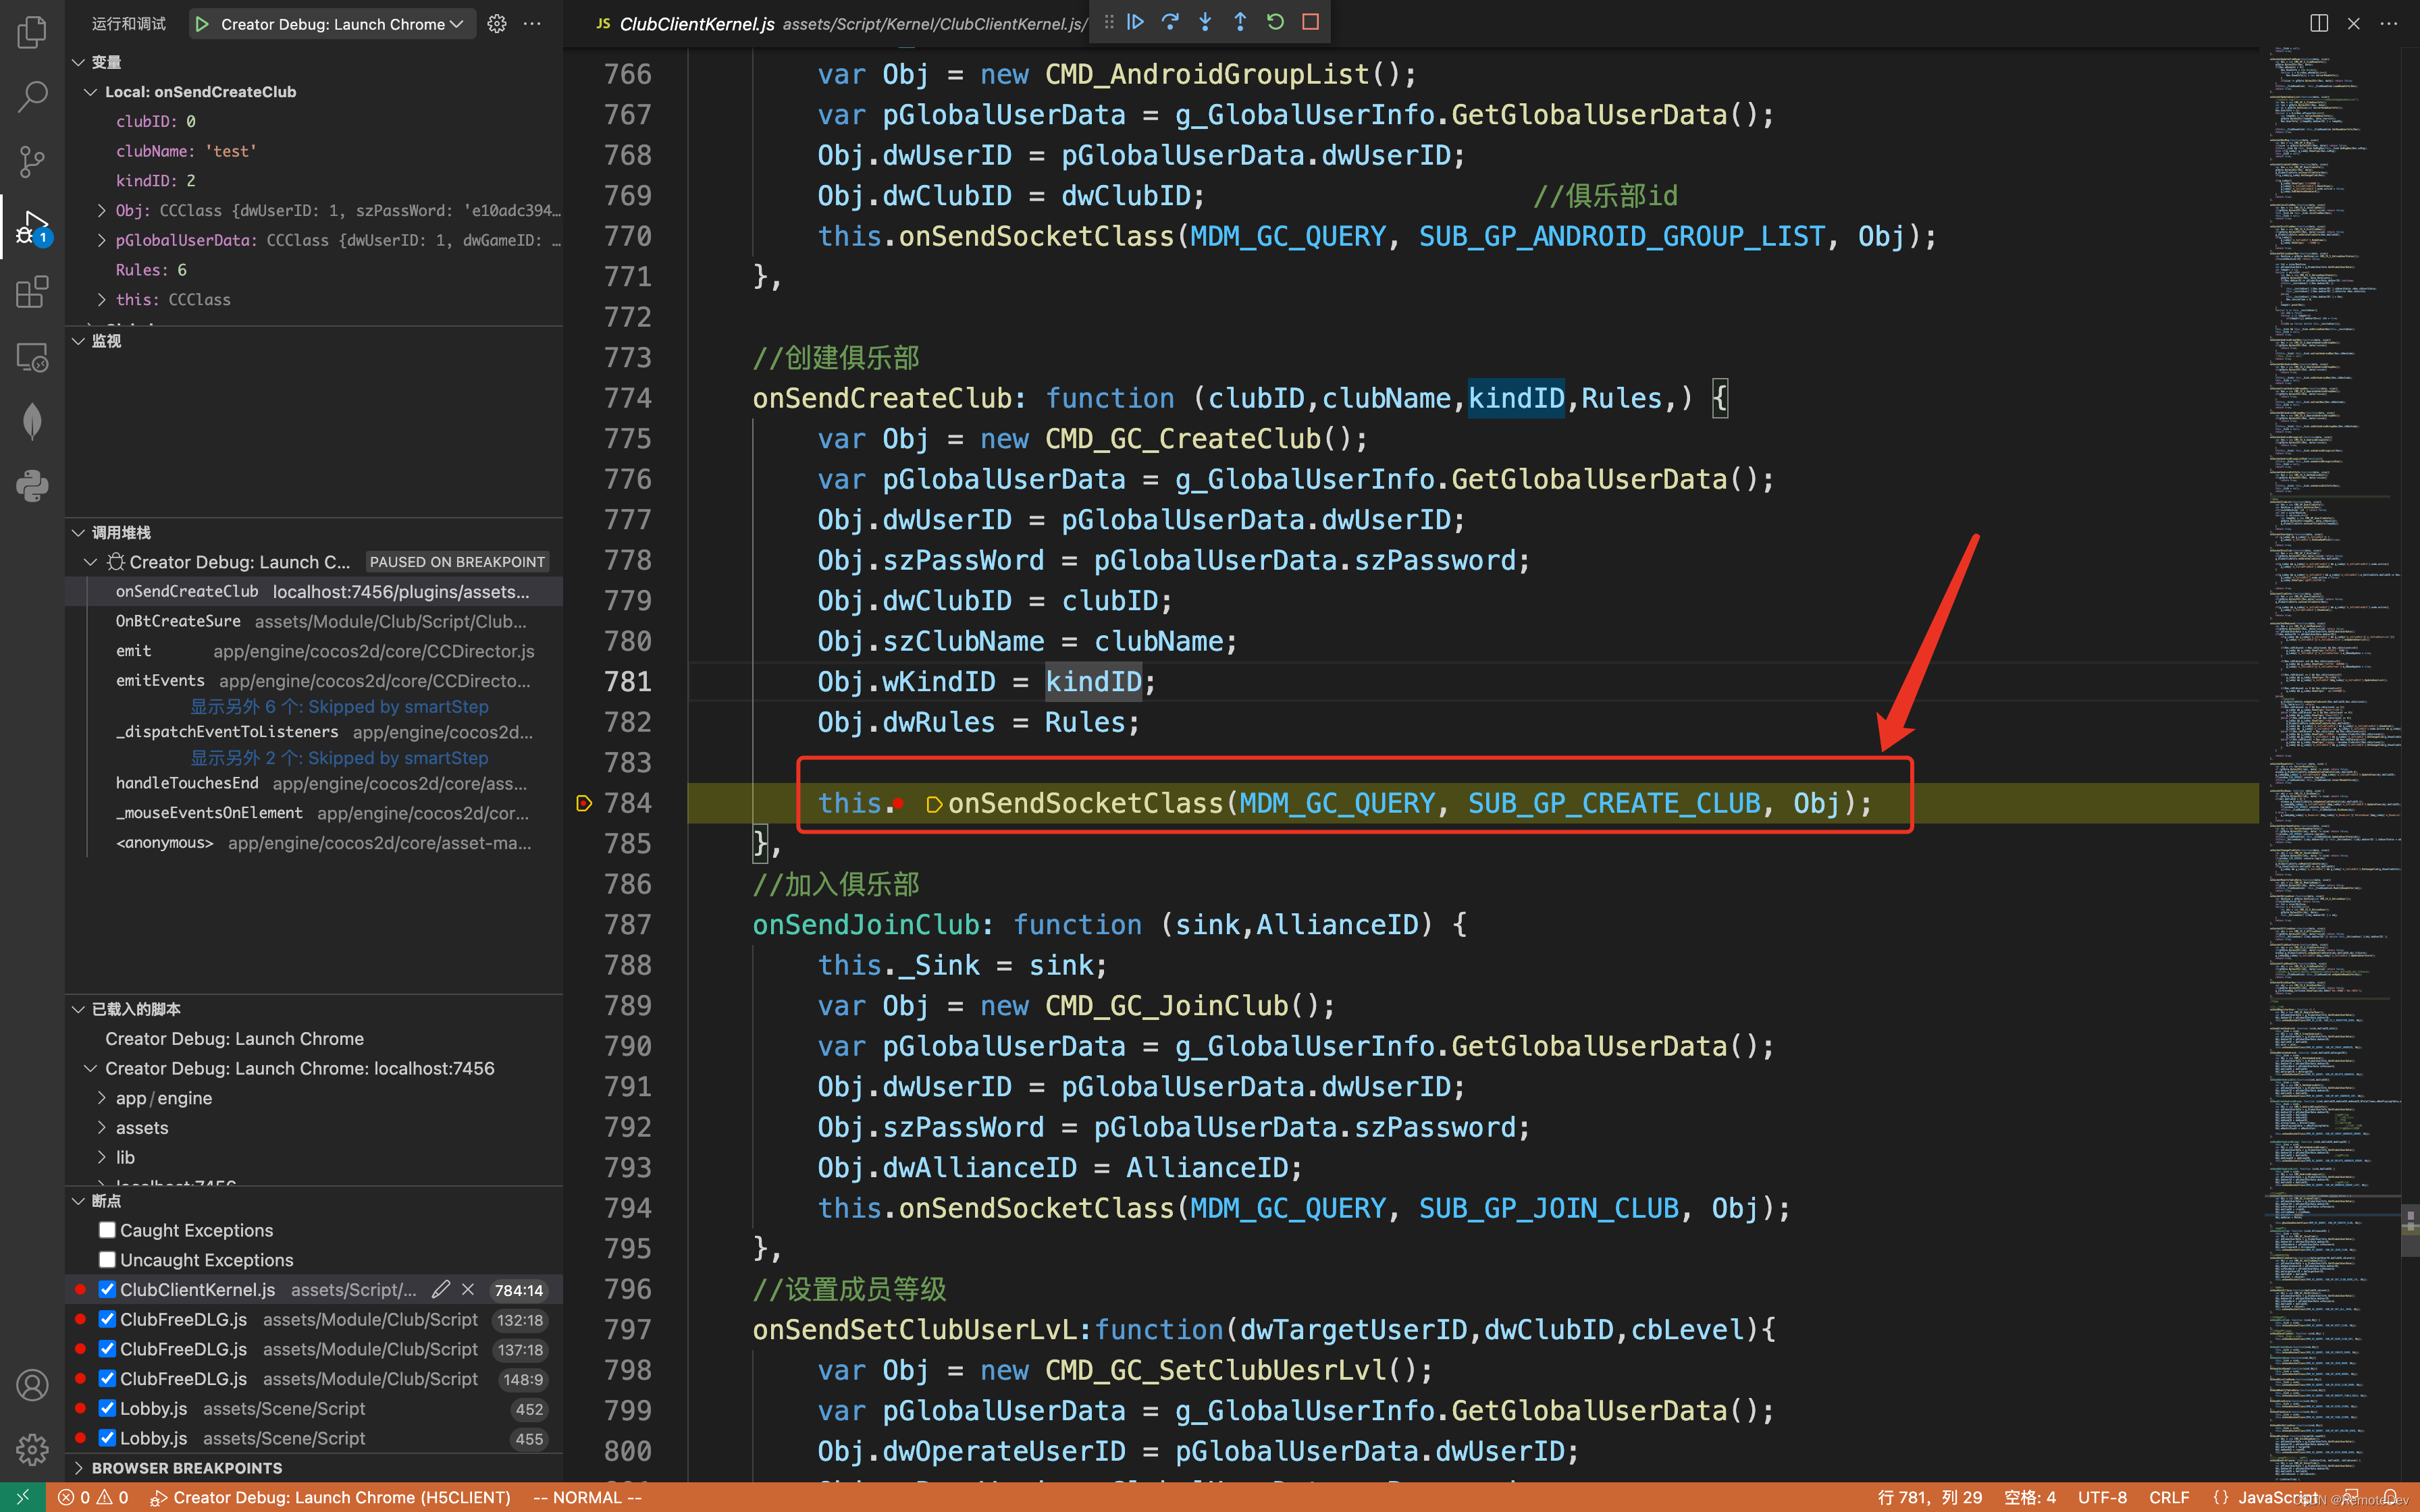Select emitEvents call stack frame
The image size is (2420, 1512).
pyautogui.click(x=314, y=681)
